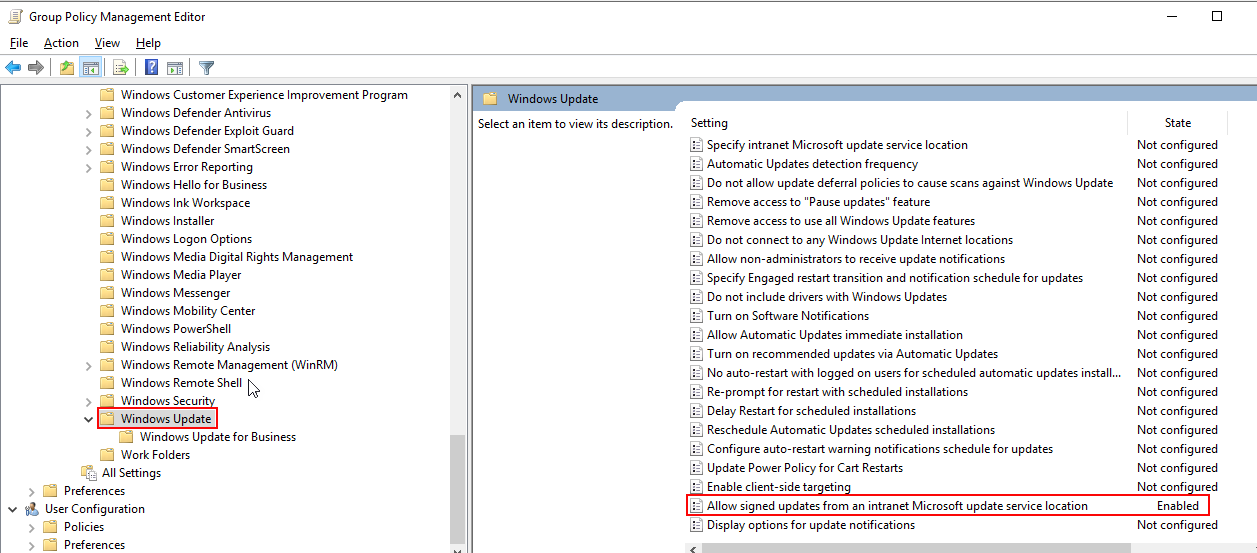Click the State column header
This screenshot has width=1257, height=553.
point(1177,123)
